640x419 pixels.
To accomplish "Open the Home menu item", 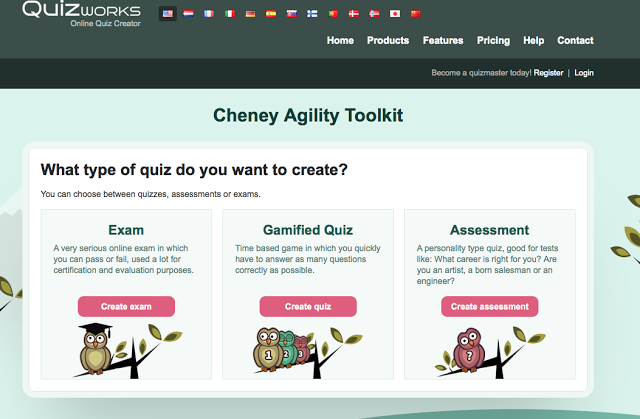I will (x=340, y=41).
